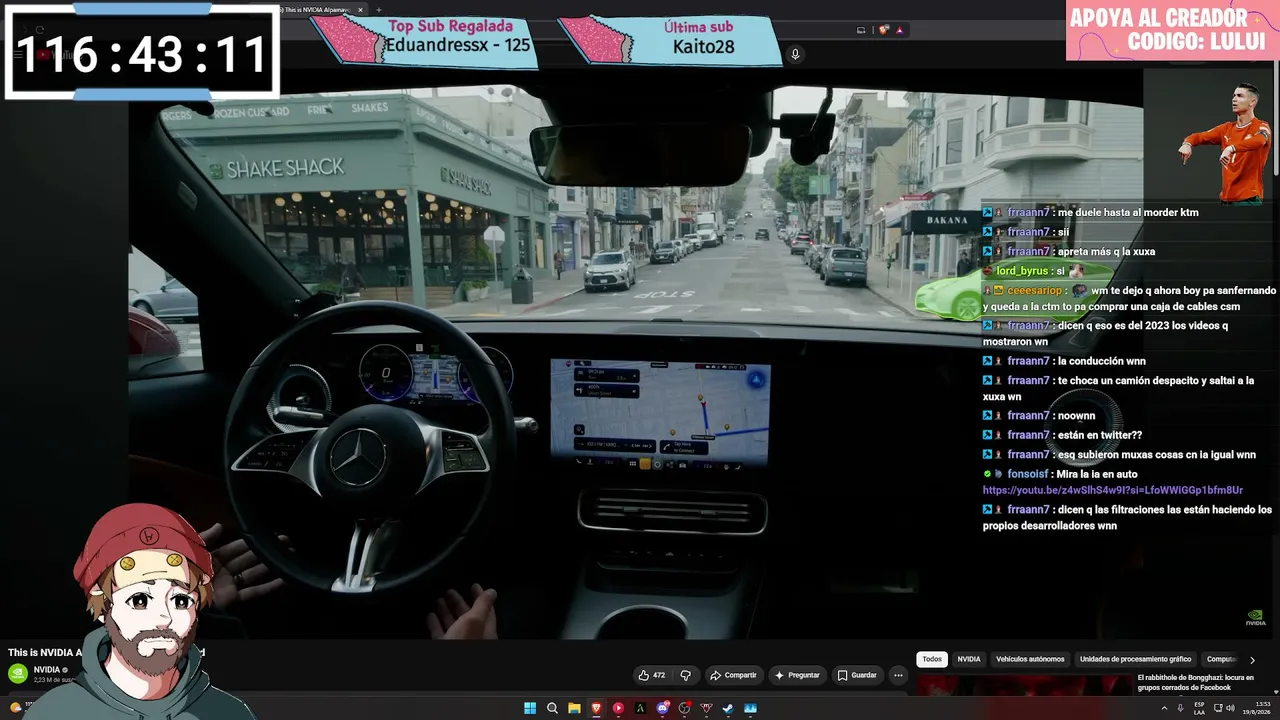Select the Todos filter chip
The width and height of the screenshot is (1280, 720).
(x=932, y=659)
